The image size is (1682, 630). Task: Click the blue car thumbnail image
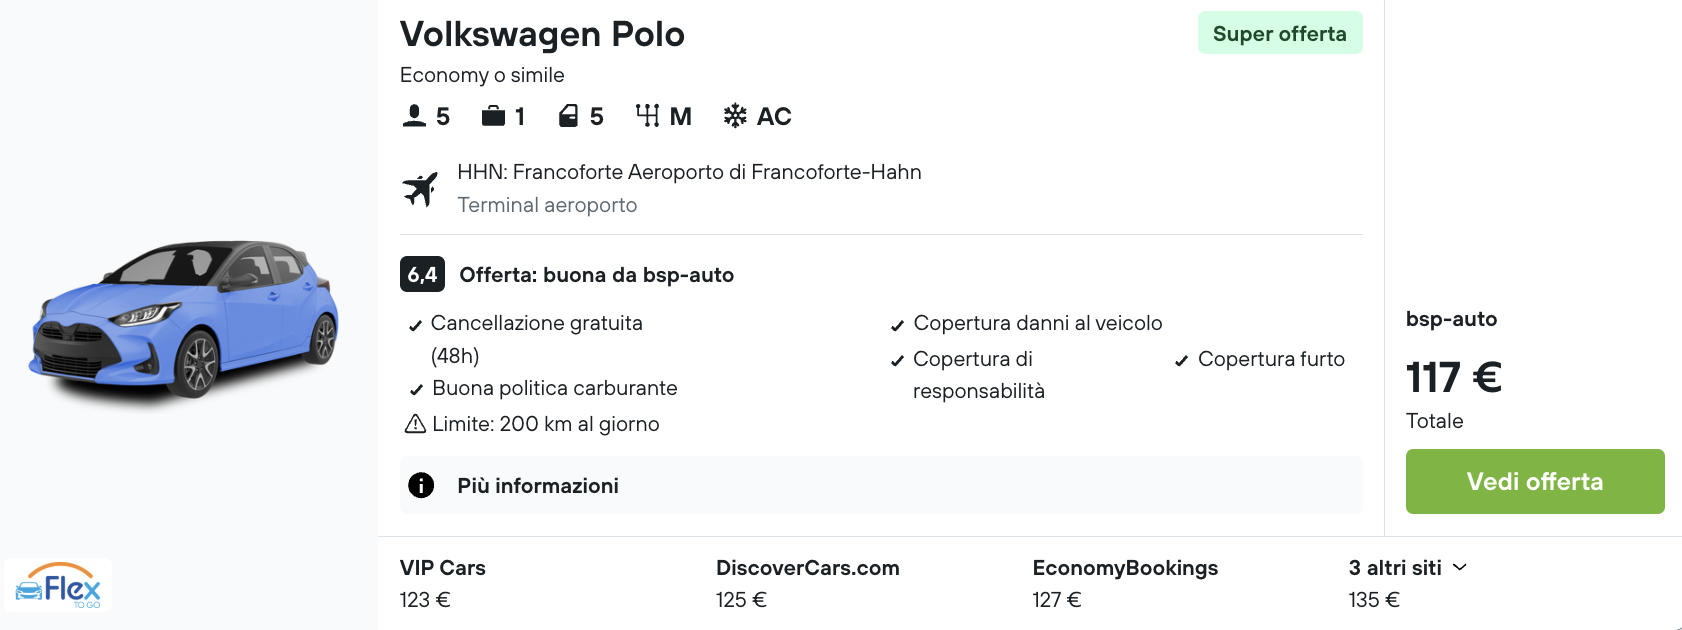(185, 318)
